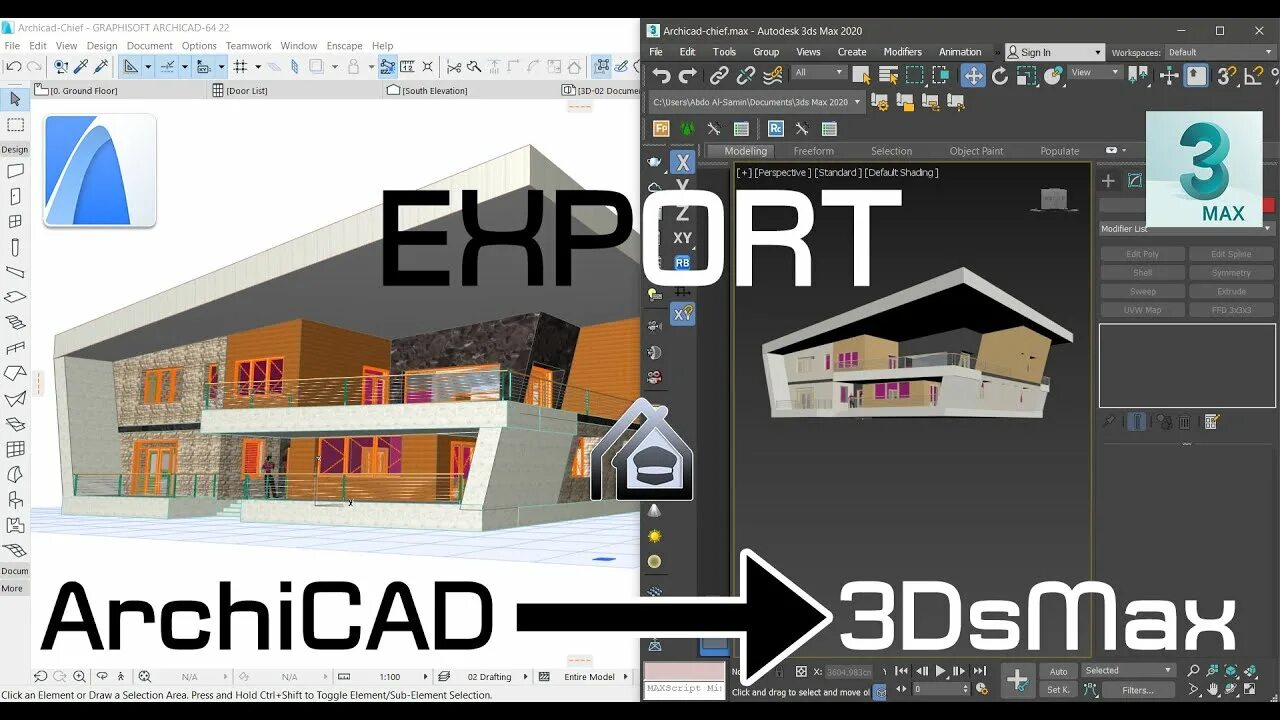1280x720 pixels.
Task: Open the Design menu in ArchiCAD
Action: [102, 46]
